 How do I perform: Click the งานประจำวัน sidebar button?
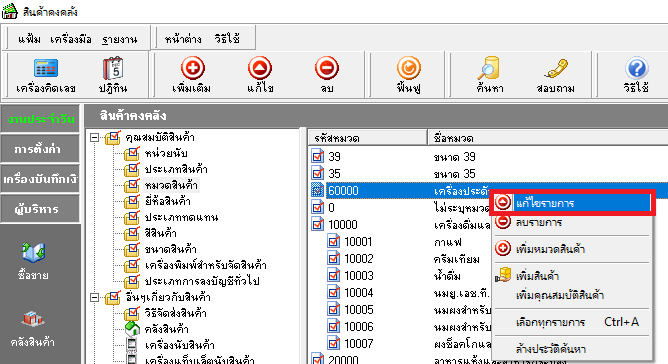pos(40,119)
